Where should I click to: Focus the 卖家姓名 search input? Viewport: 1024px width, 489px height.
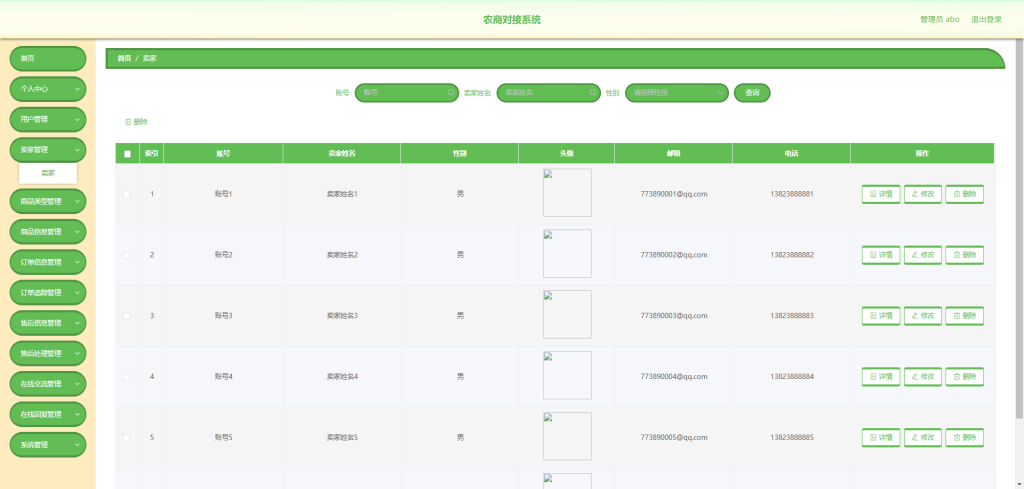548,93
